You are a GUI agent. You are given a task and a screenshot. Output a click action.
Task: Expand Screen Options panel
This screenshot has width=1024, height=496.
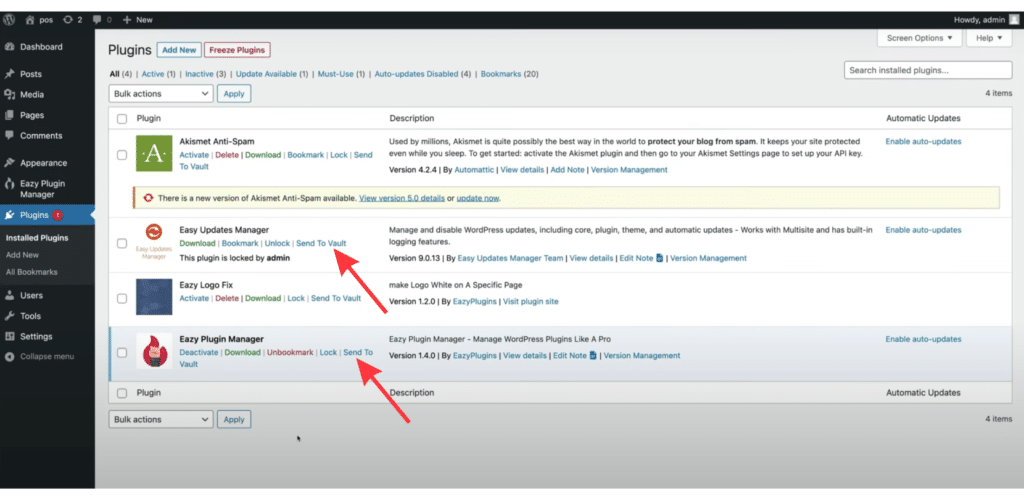[x=920, y=39]
